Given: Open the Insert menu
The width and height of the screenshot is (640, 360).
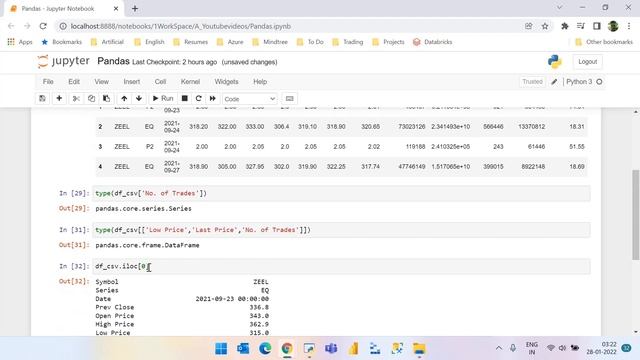Looking at the screenshot, I should click(131, 82).
